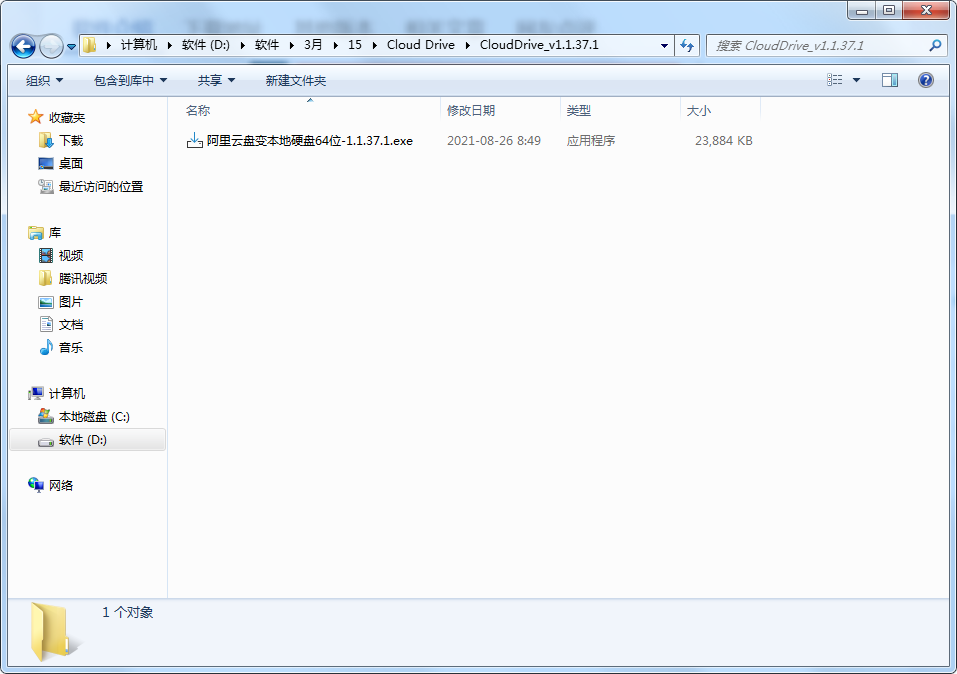Click the 软件 (D:) drive icon

(x=46, y=441)
